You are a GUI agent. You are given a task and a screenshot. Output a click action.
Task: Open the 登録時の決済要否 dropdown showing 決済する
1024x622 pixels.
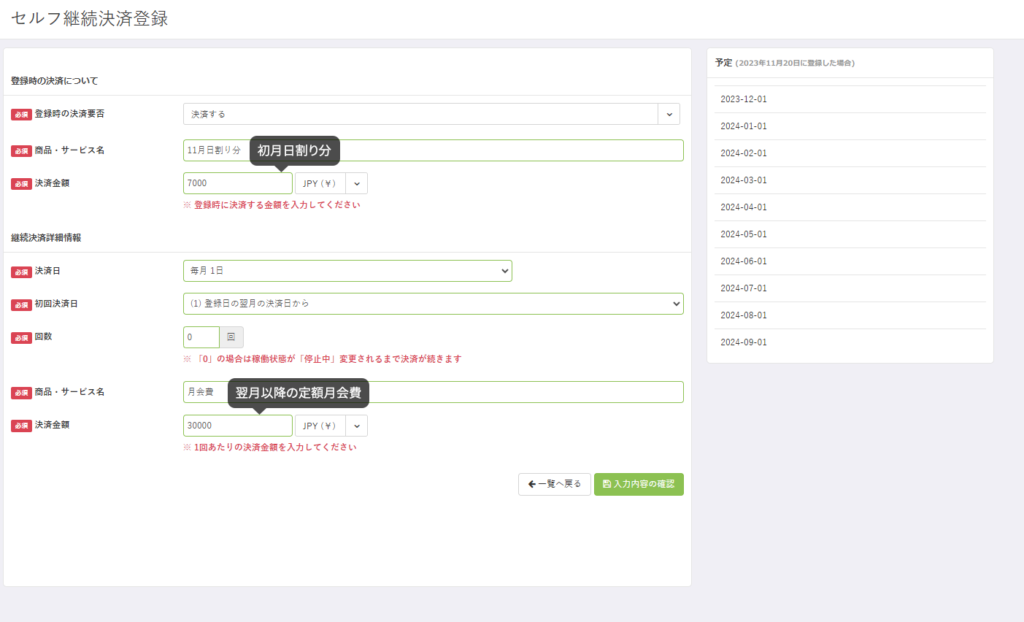[420, 114]
